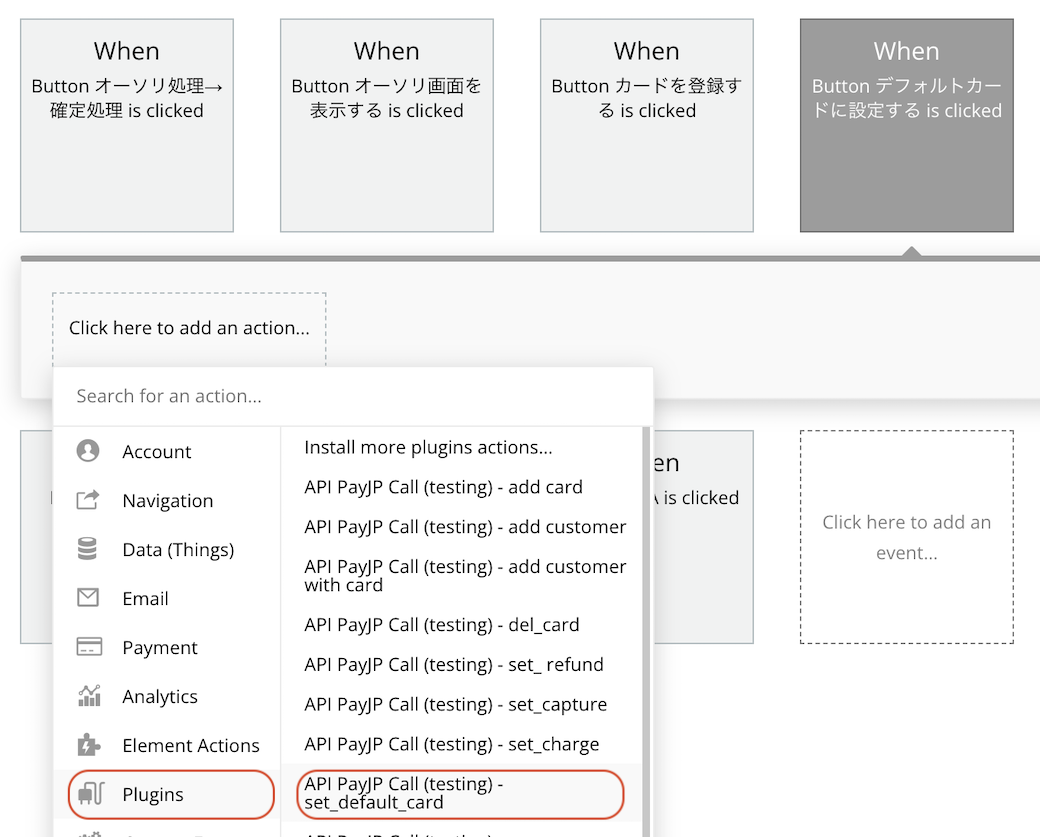This screenshot has width=1040, height=837.
Task: Click the Payment credit card icon
Action: (89, 647)
